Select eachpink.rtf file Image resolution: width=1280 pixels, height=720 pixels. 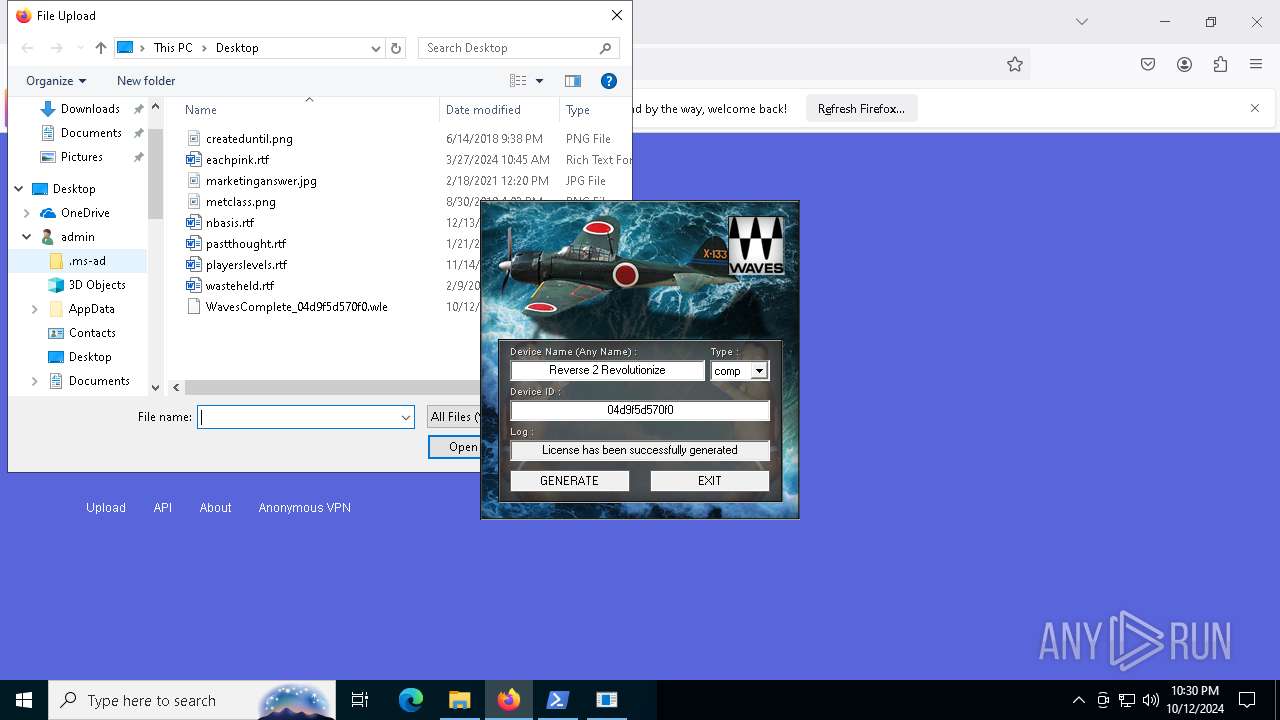click(237, 160)
